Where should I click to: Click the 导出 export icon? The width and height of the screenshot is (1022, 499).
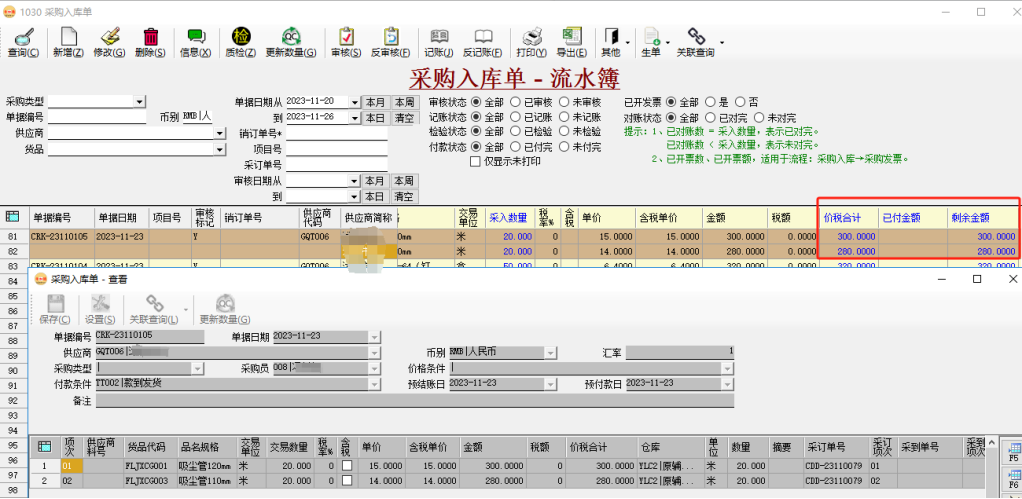point(572,37)
